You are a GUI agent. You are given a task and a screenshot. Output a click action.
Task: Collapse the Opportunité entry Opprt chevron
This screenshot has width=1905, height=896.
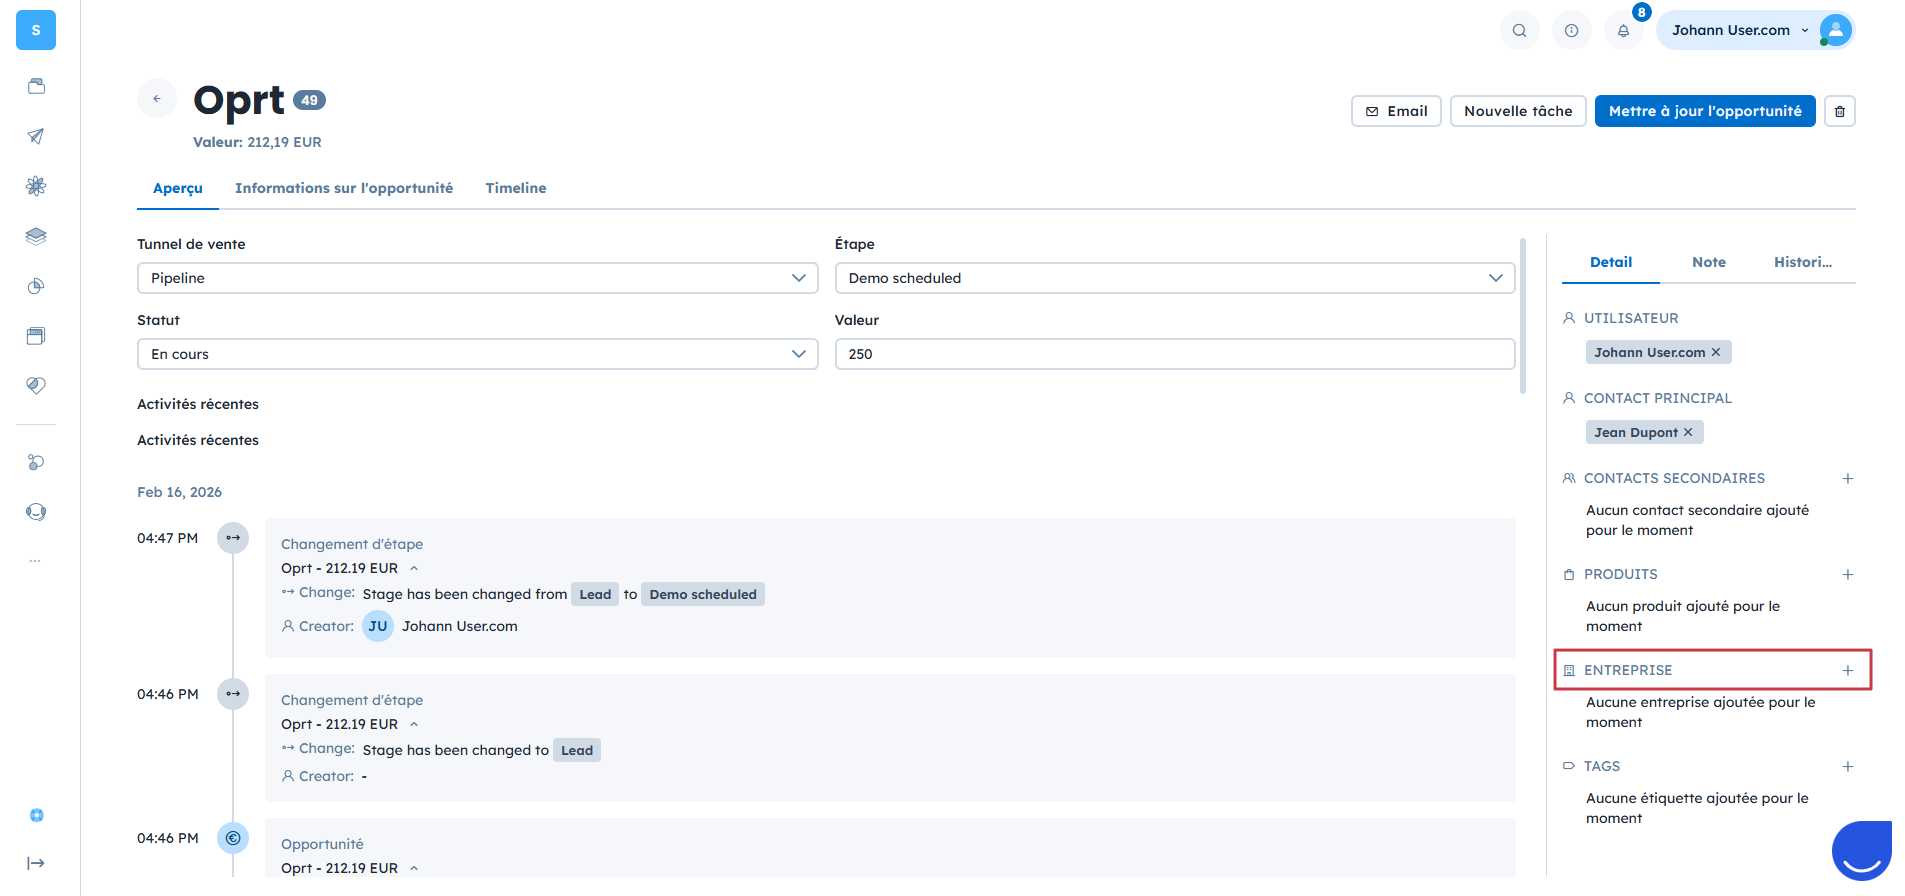click(414, 868)
